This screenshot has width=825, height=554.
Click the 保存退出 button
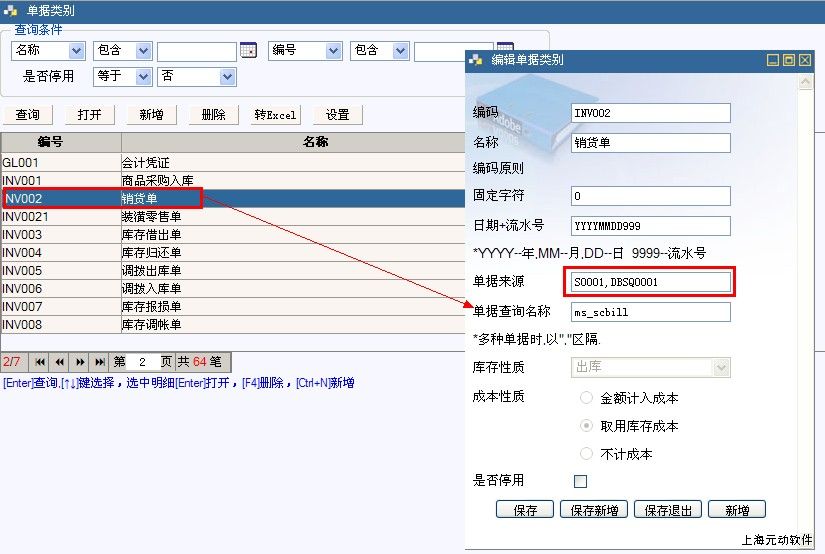point(668,510)
